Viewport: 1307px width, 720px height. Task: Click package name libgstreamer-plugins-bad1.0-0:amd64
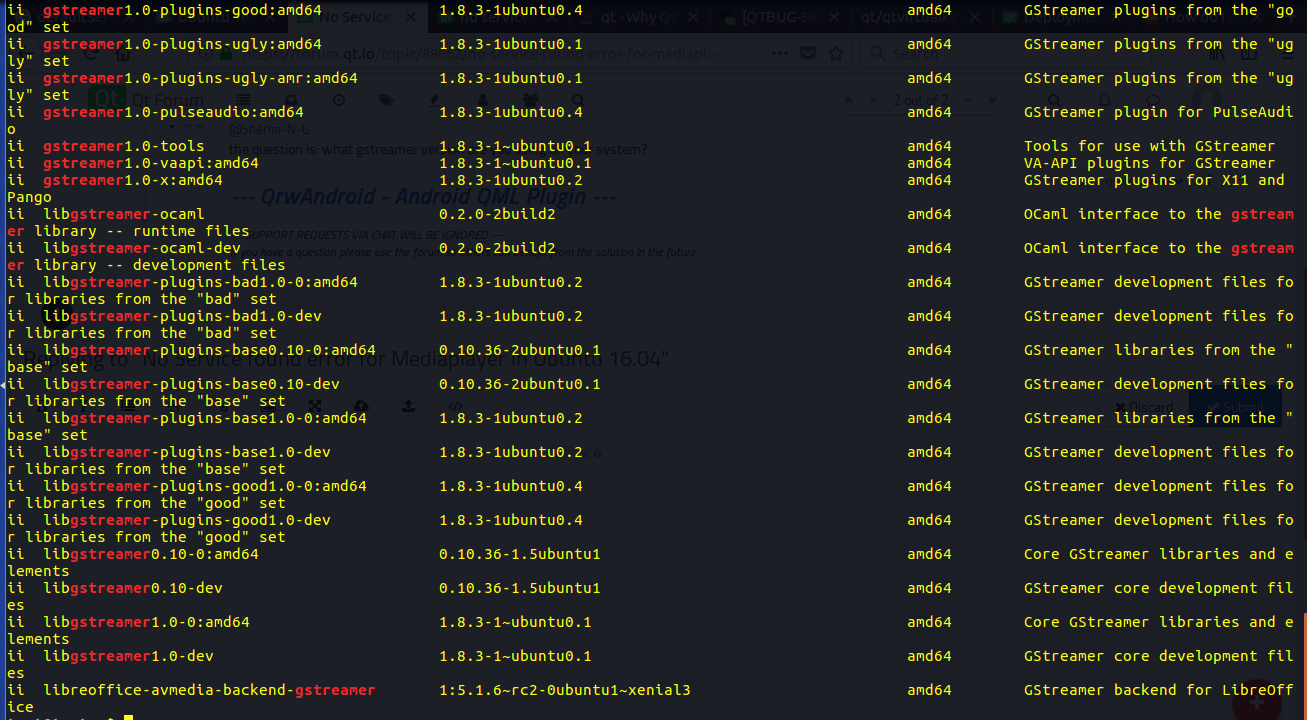[201, 282]
